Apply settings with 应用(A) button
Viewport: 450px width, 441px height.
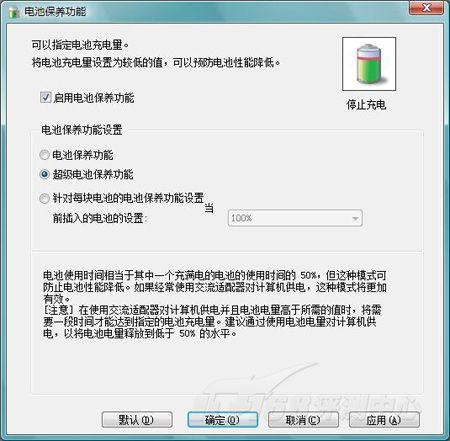tap(384, 420)
